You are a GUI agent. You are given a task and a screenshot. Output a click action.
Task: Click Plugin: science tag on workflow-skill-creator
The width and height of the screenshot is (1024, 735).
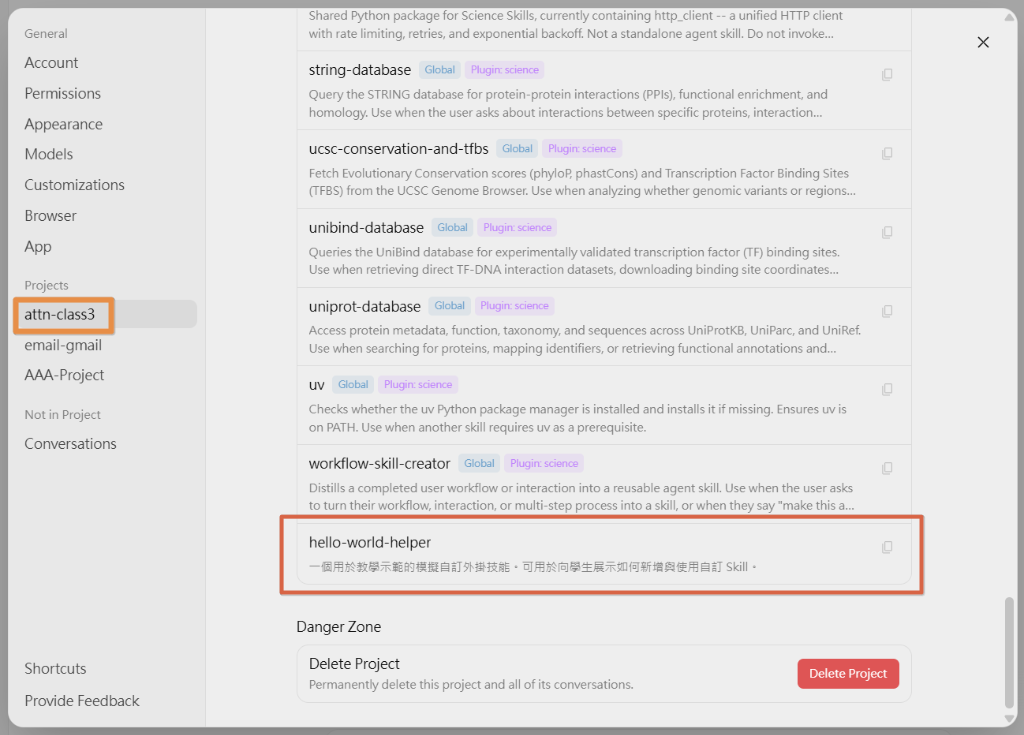coord(544,463)
